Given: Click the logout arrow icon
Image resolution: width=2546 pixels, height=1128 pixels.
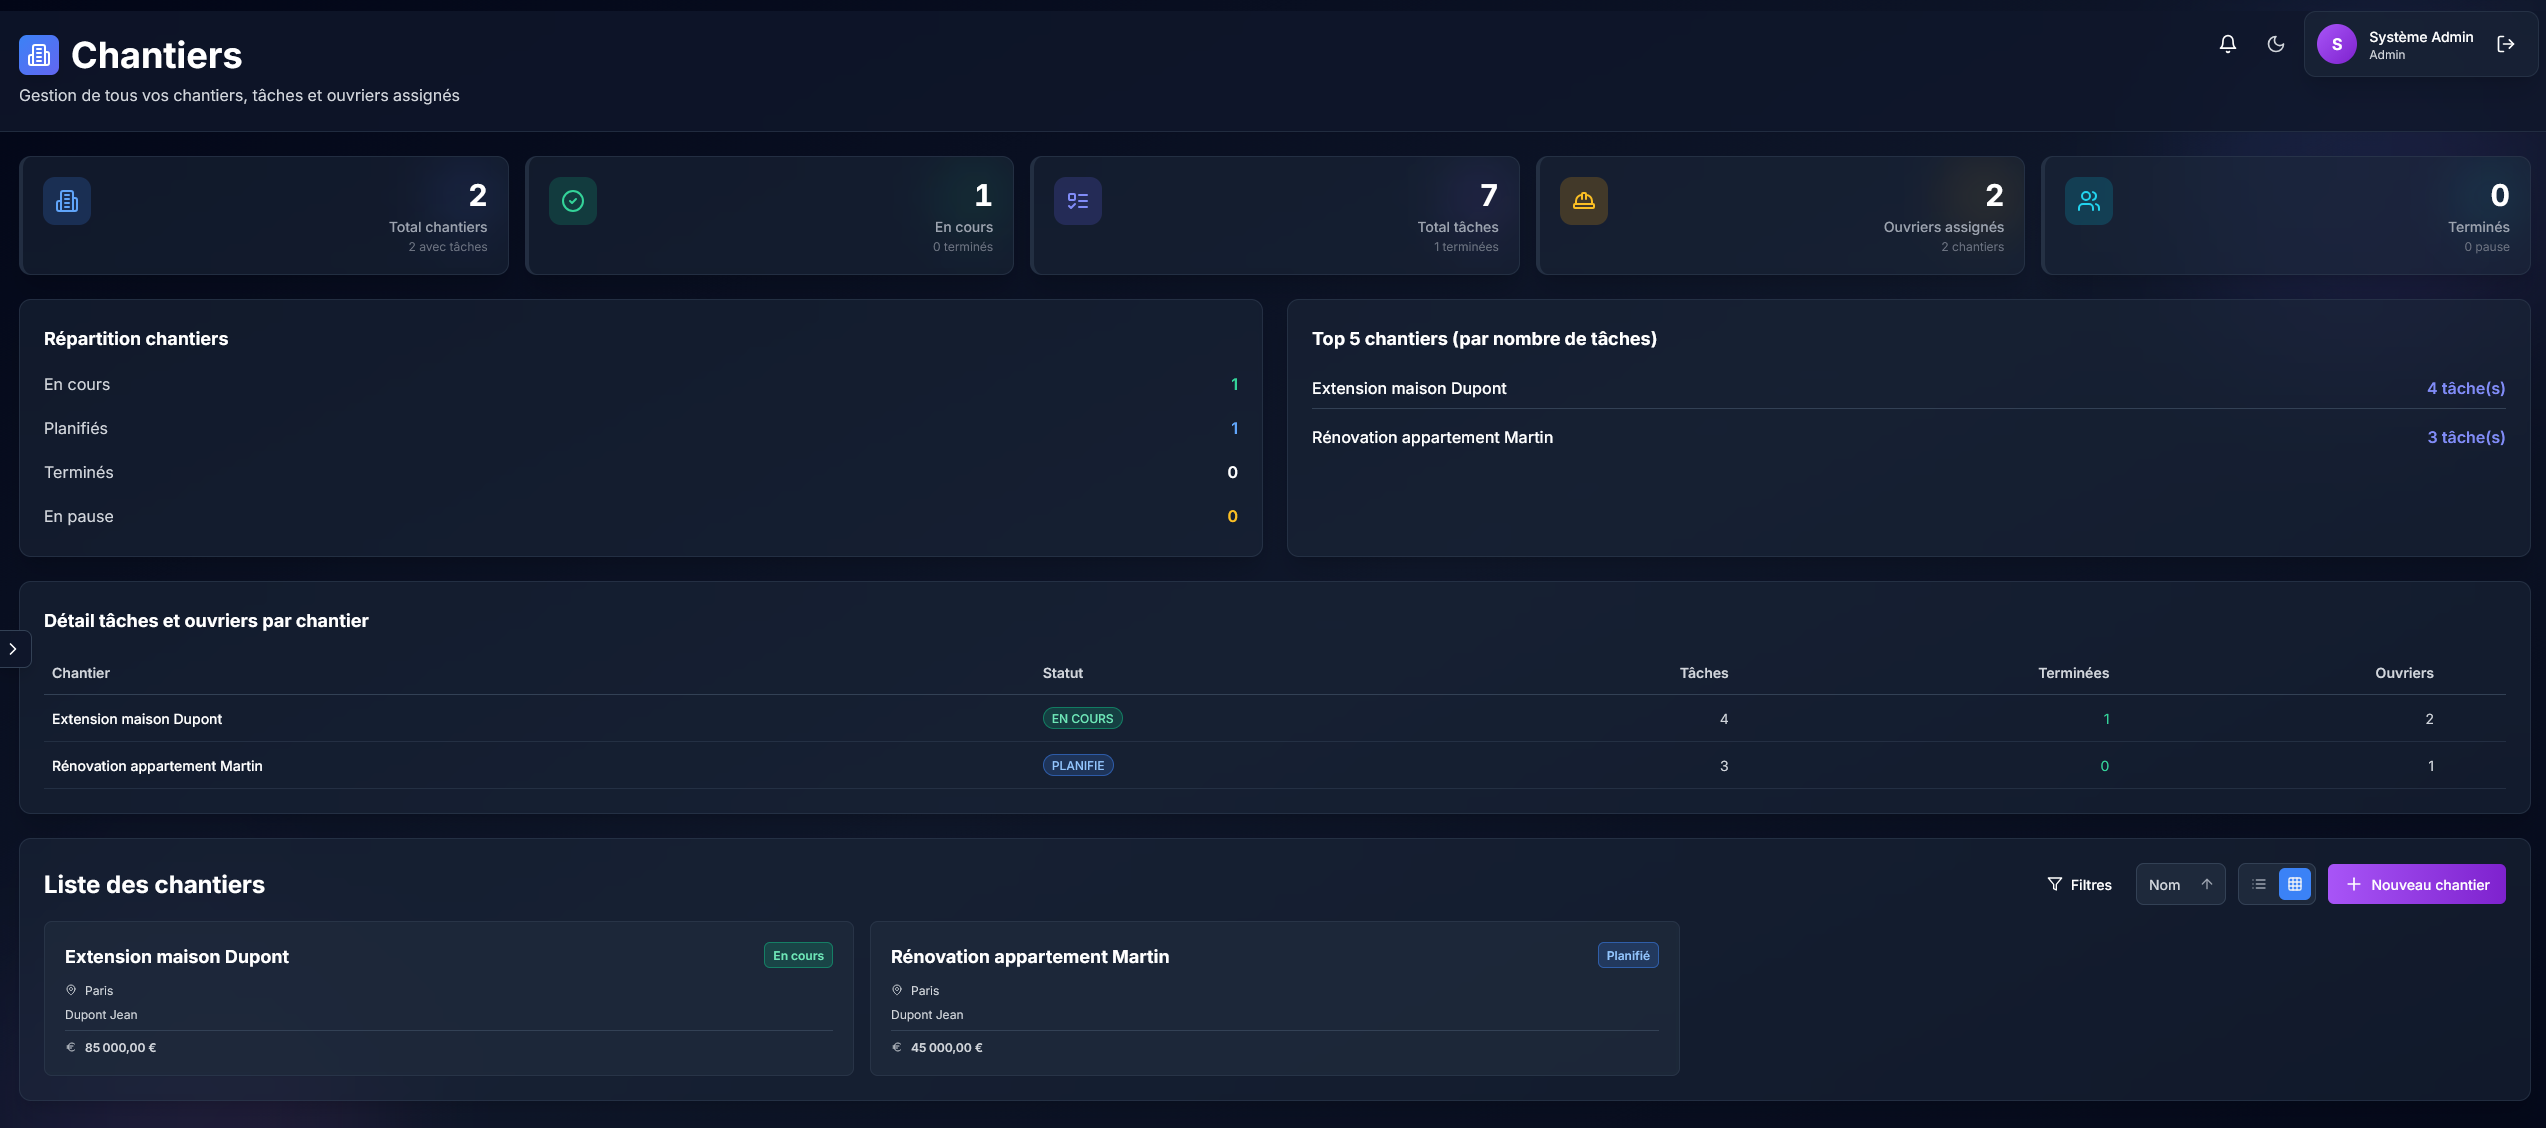Looking at the screenshot, I should coord(2505,44).
